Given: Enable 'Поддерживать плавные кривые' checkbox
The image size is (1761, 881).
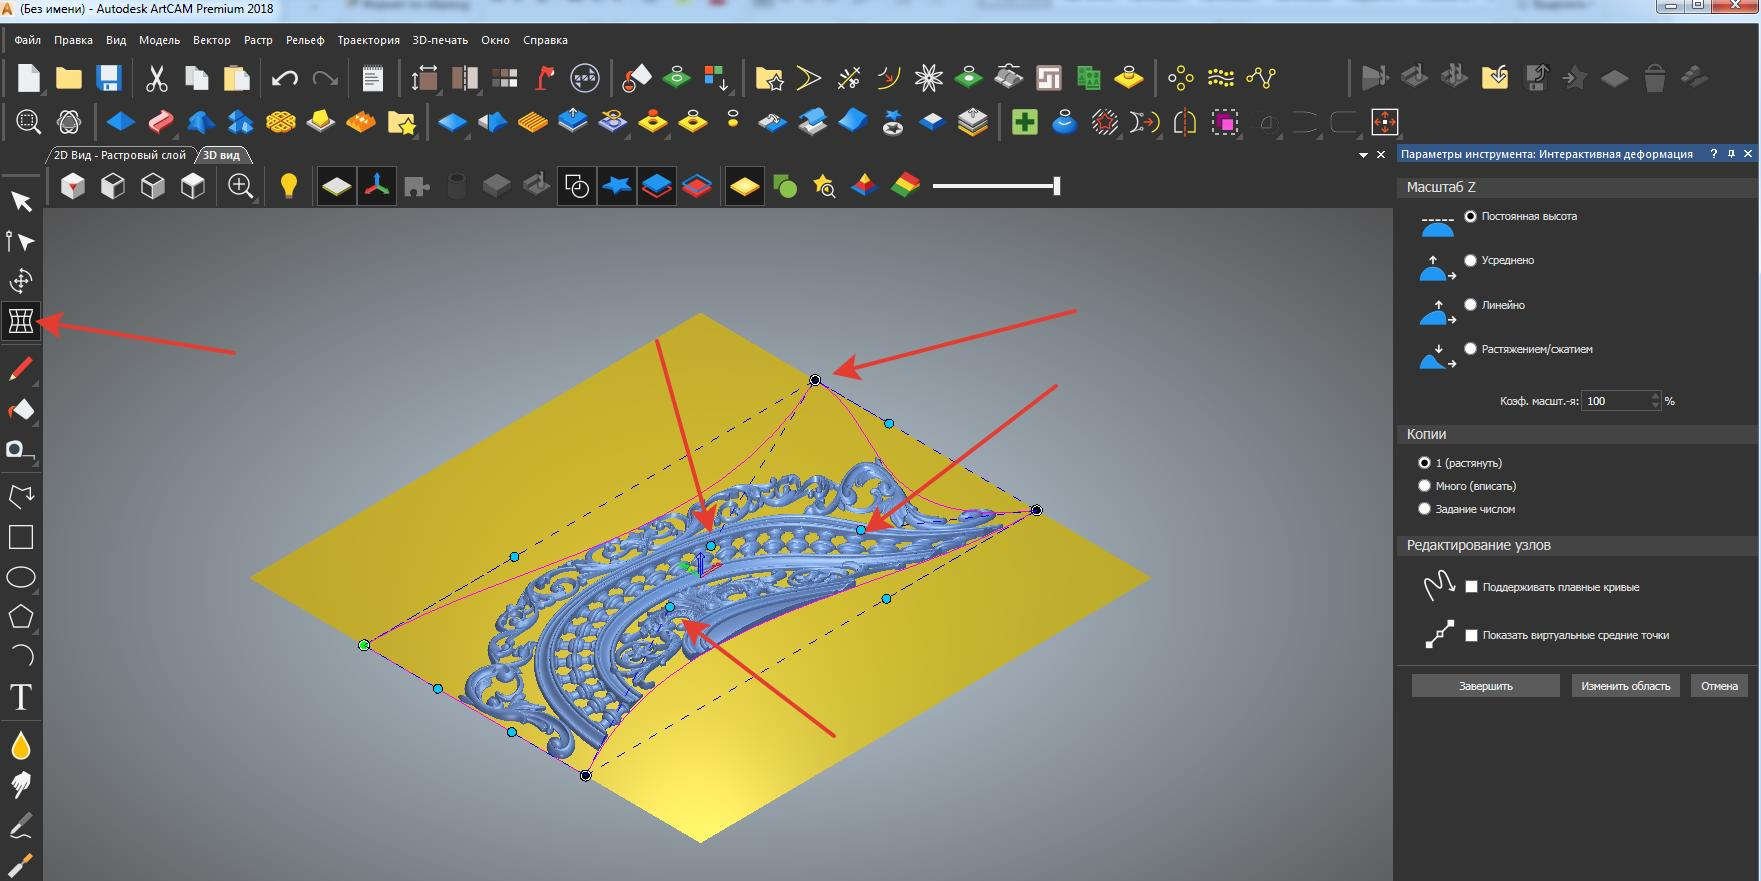Looking at the screenshot, I should (x=1471, y=587).
